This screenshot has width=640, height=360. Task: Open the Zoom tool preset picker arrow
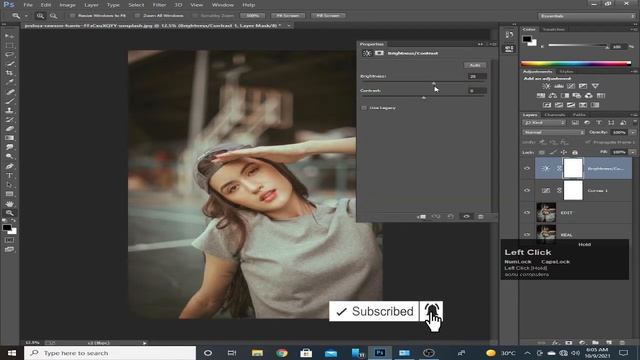tap(26, 16)
